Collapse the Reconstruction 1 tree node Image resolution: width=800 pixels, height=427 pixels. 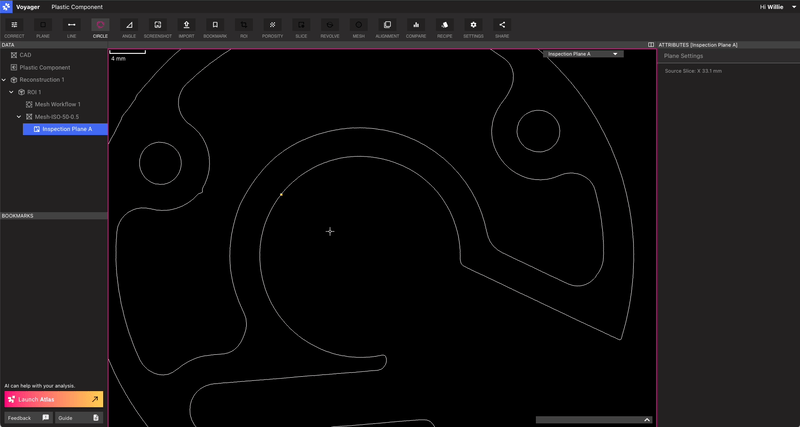4,80
